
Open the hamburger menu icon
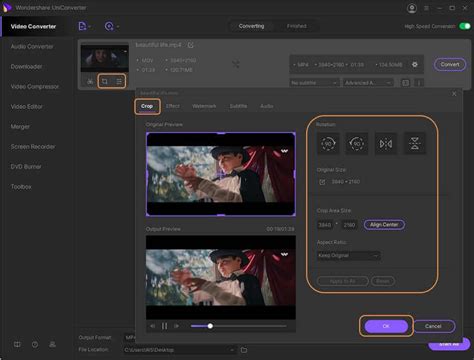(426, 8)
